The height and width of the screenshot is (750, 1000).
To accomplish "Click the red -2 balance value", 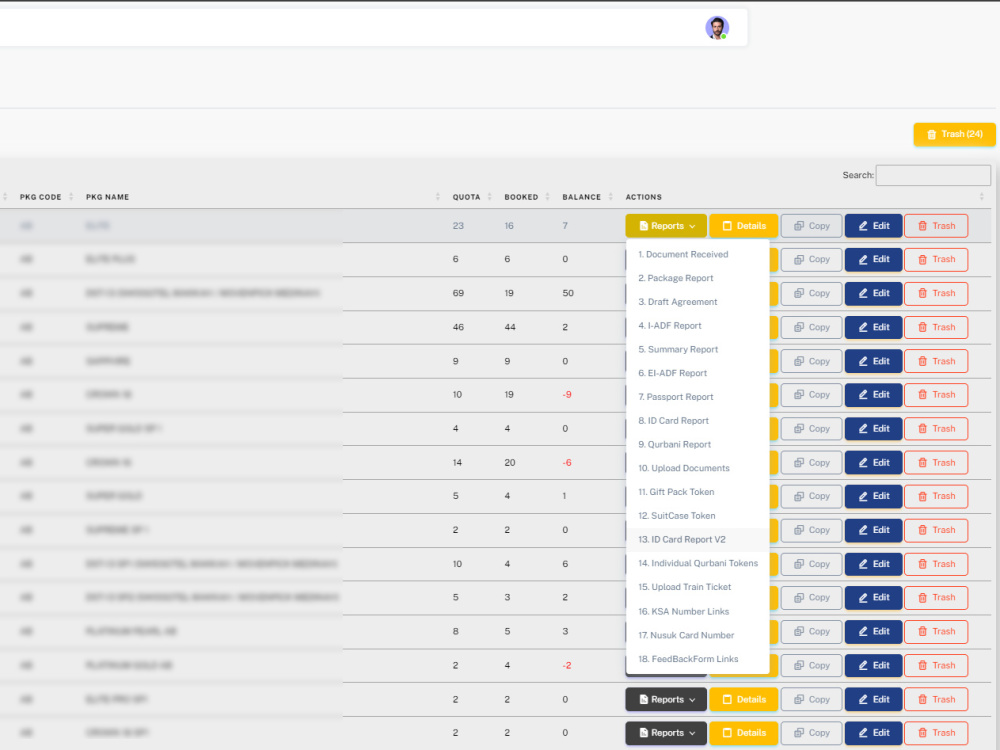I will [566, 665].
